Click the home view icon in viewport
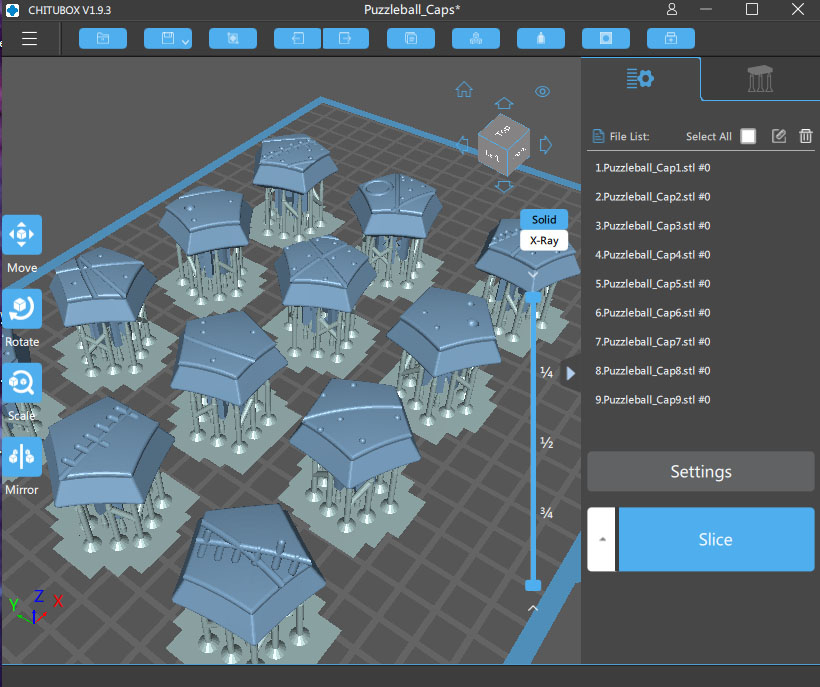 (464, 90)
